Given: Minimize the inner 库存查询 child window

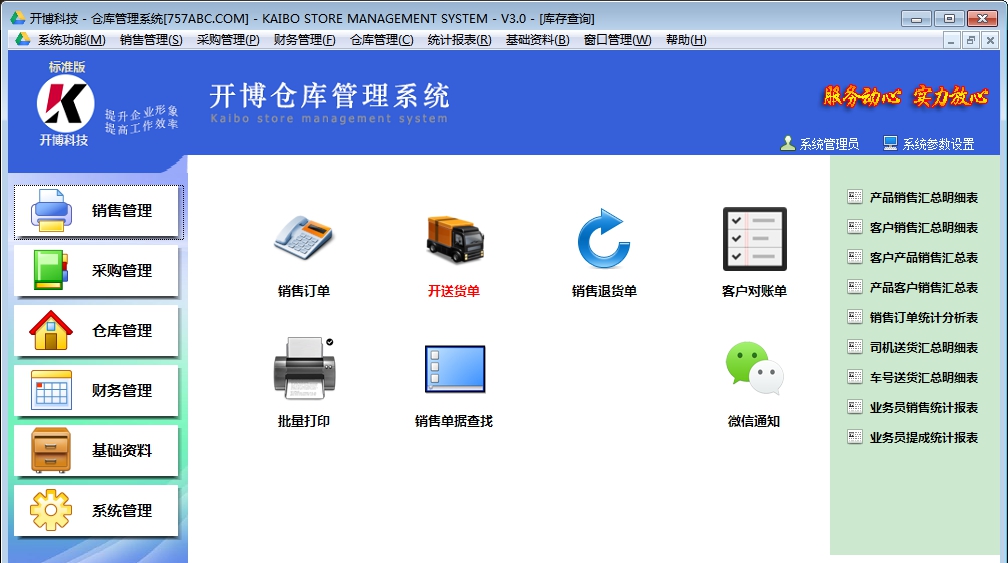Looking at the screenshot, I should pyautogui.click(x=951, y=40).
